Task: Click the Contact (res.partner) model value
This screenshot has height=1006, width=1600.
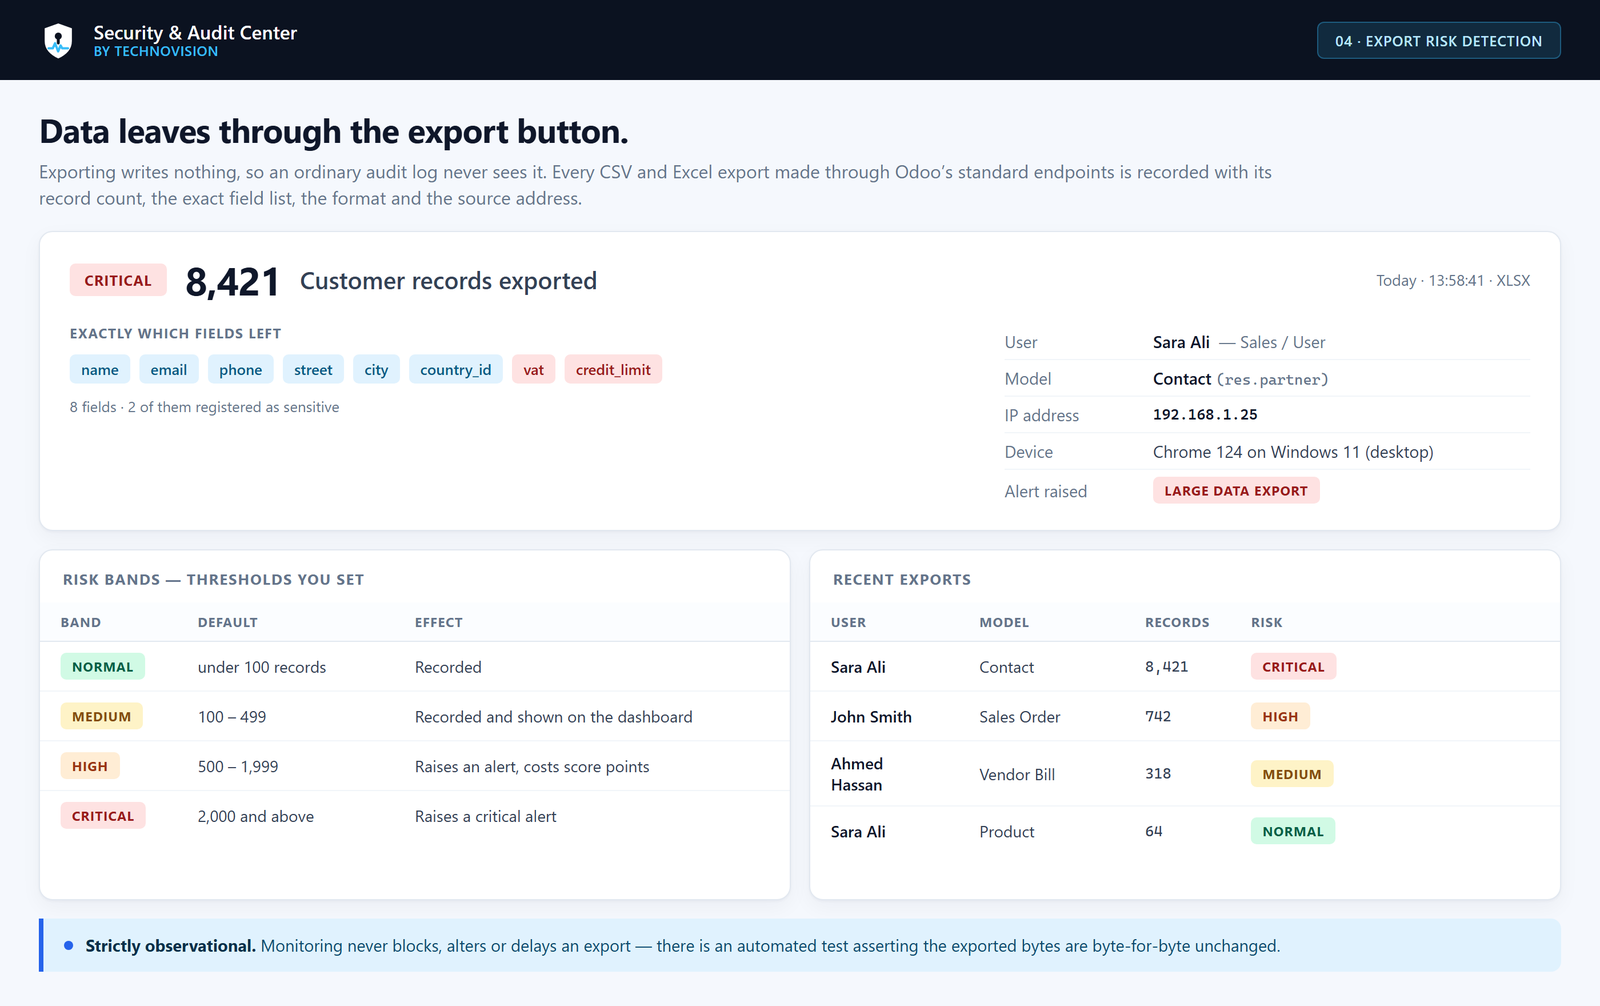Action: click(1241, 379)
